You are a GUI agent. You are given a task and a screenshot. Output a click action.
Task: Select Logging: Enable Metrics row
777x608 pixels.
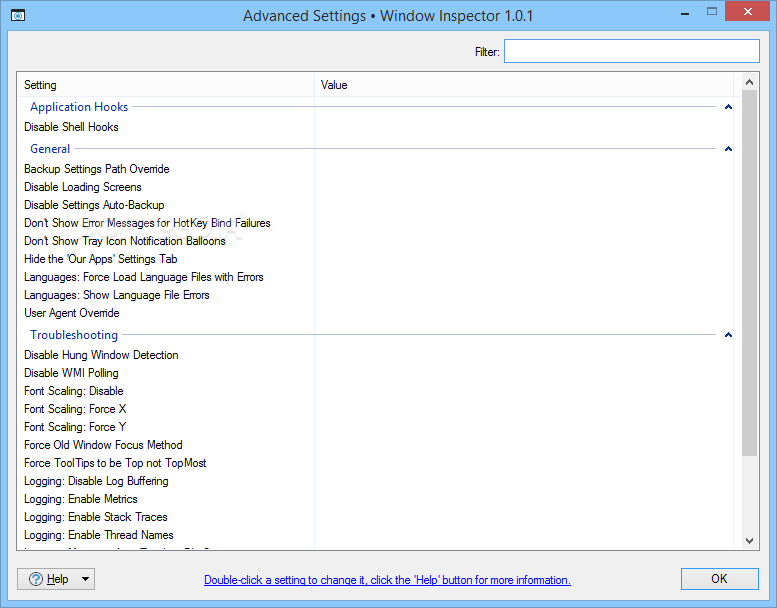point(81,499)
